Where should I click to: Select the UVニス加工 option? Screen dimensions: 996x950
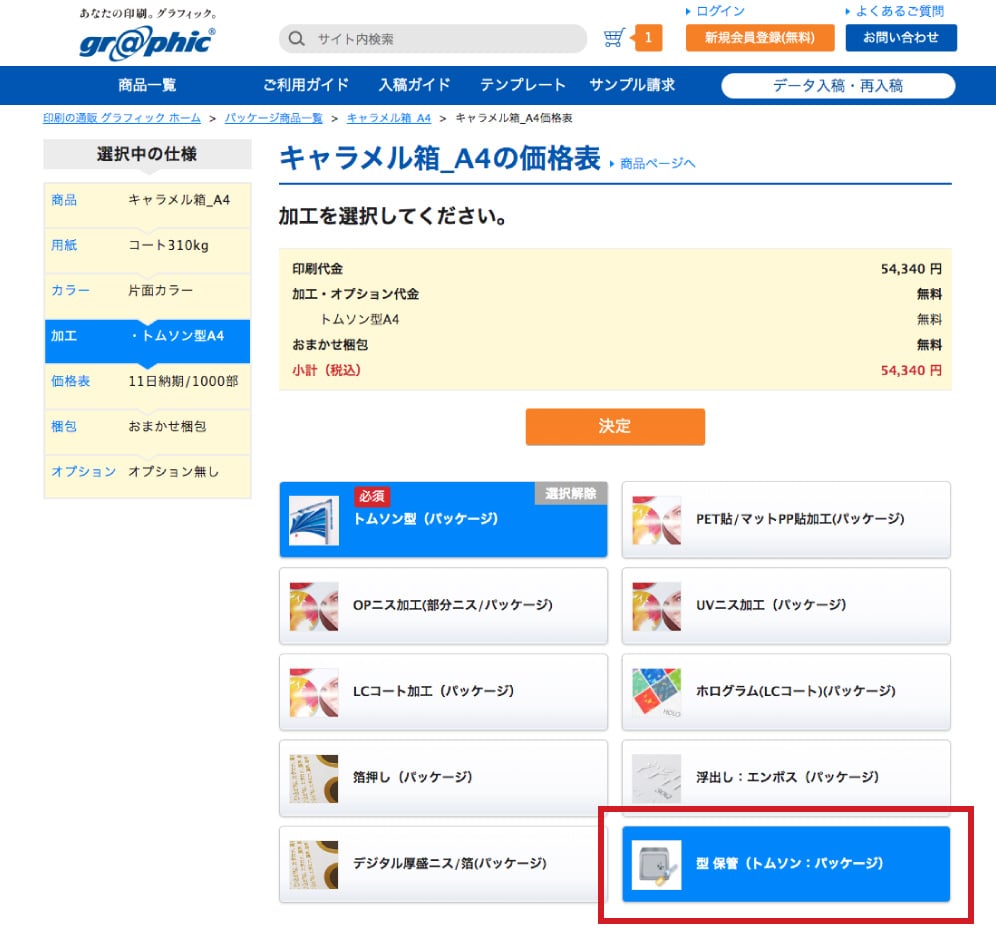coord(786,606)
